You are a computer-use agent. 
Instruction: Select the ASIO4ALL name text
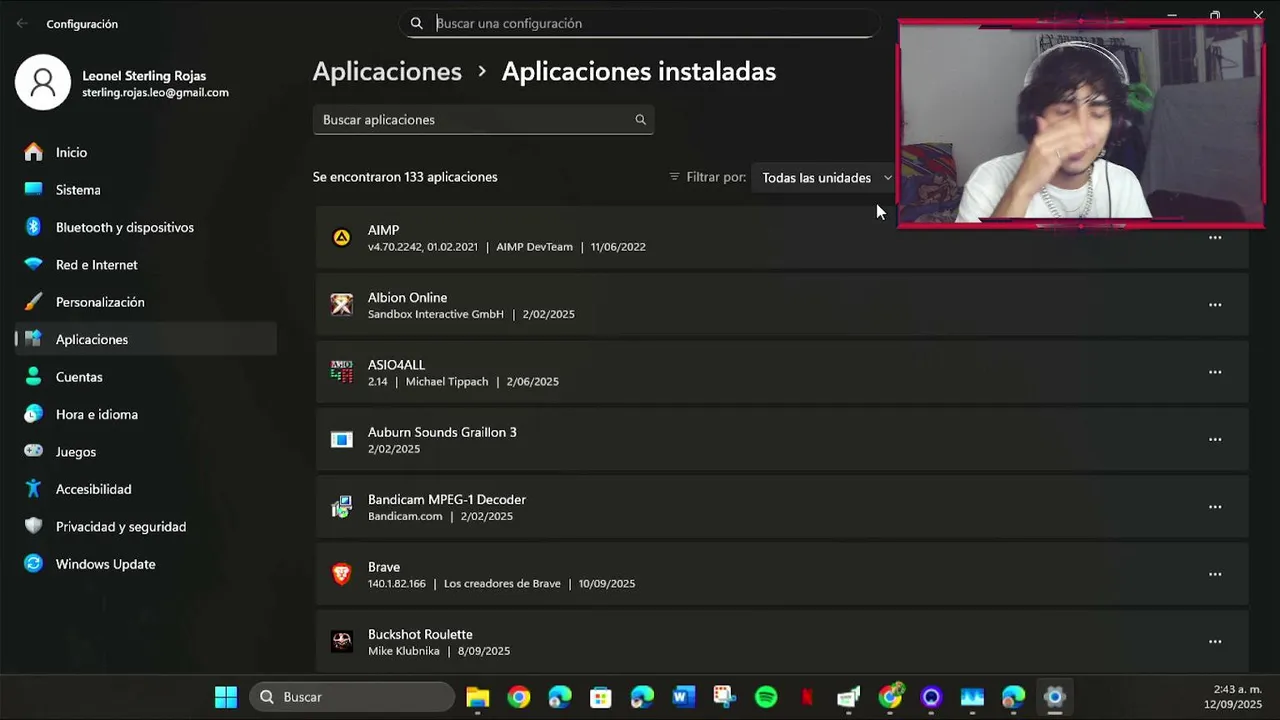point(396,365)
